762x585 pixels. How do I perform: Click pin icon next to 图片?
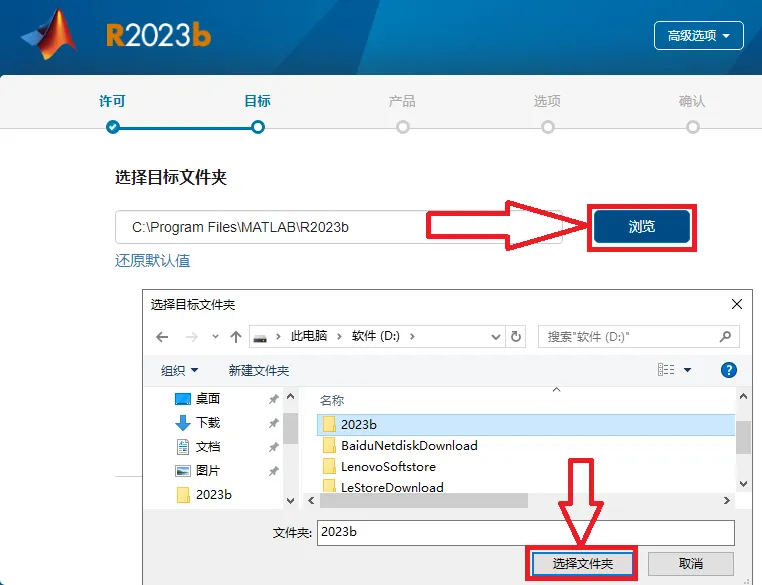[274, 471]
